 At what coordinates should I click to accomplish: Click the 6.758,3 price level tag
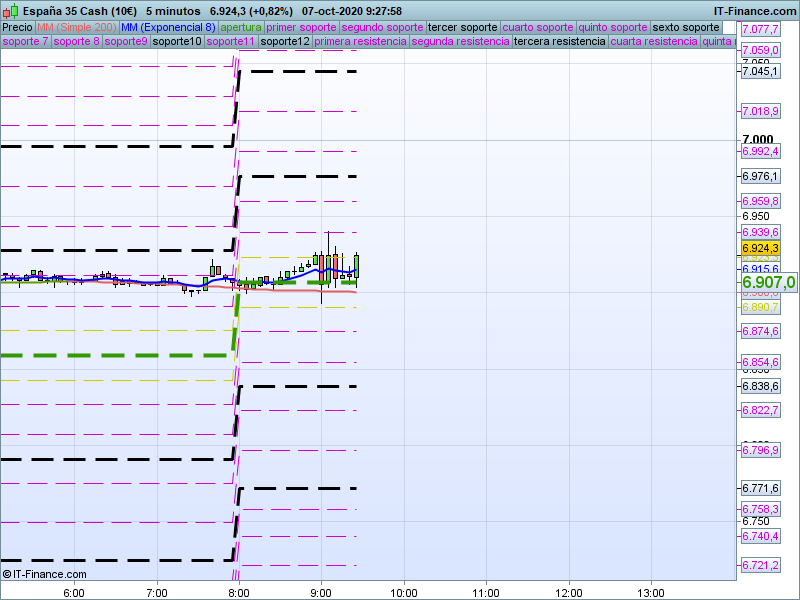pyautogui.click(x=760, y=509)
